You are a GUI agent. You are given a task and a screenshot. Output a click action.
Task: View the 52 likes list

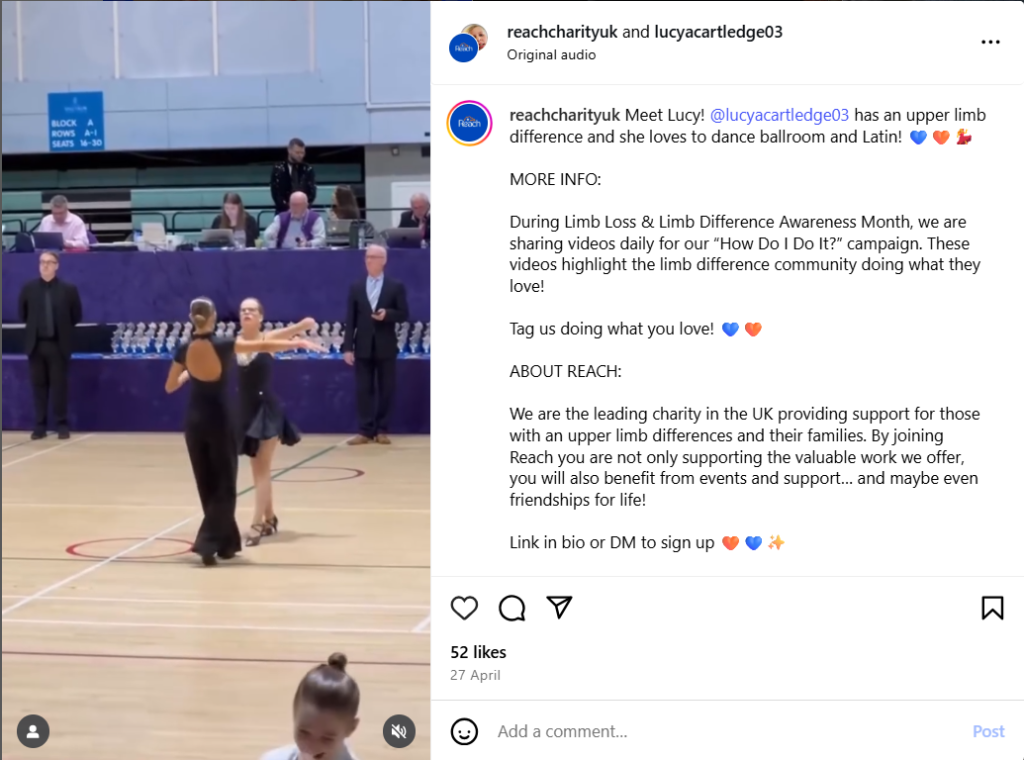pyautogui.click(x=478, y=652)
